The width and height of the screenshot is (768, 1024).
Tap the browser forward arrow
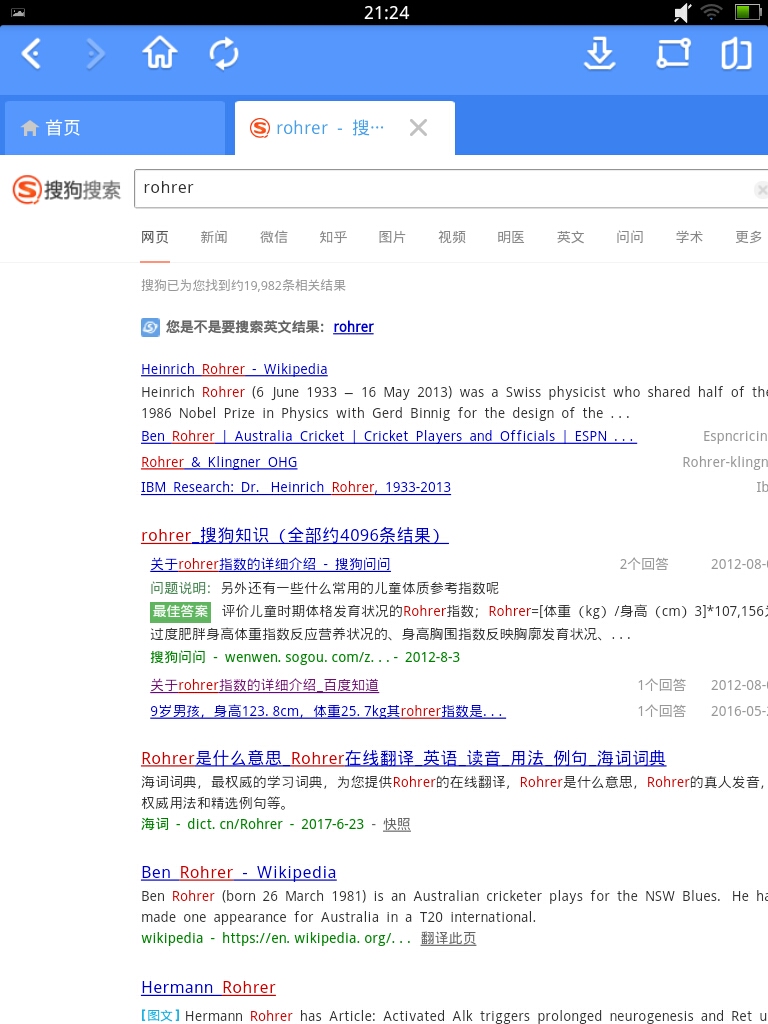tap(95, 54)
